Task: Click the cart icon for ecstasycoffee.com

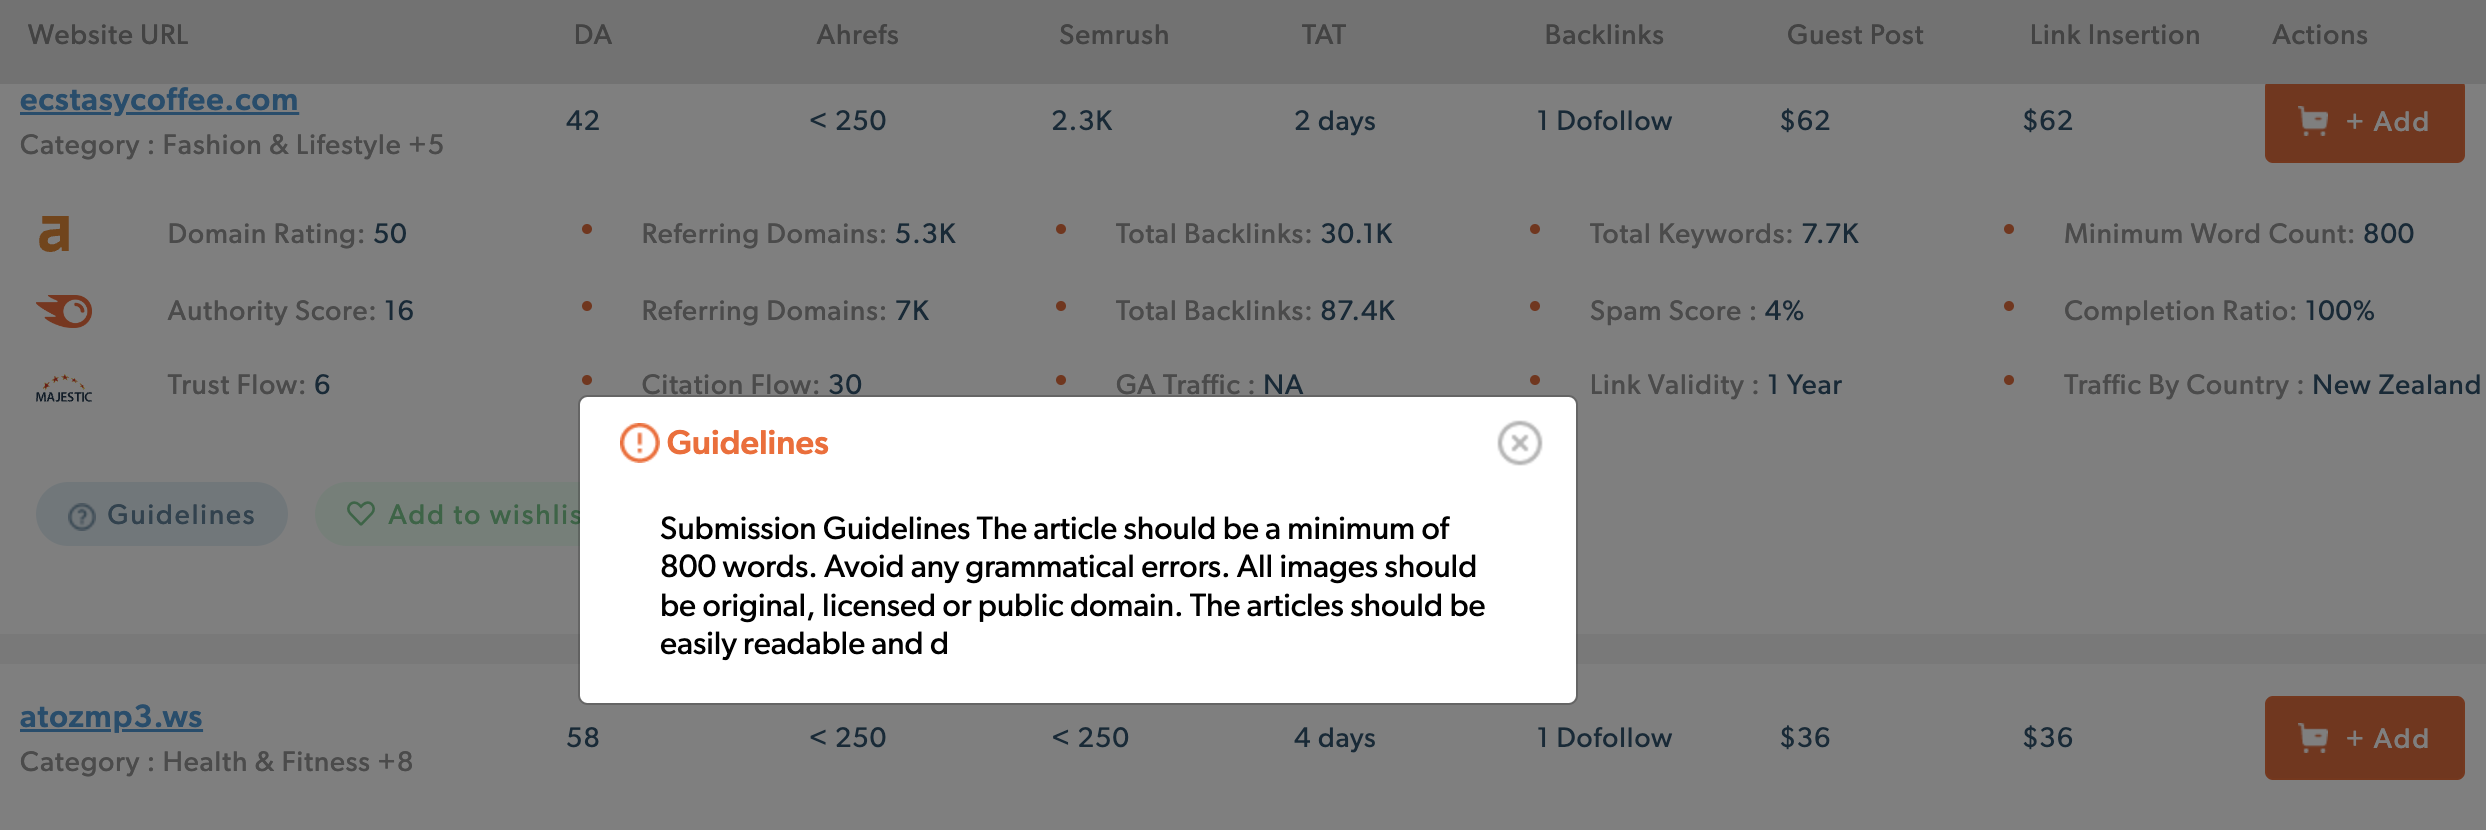Action: coord(2313,122)
